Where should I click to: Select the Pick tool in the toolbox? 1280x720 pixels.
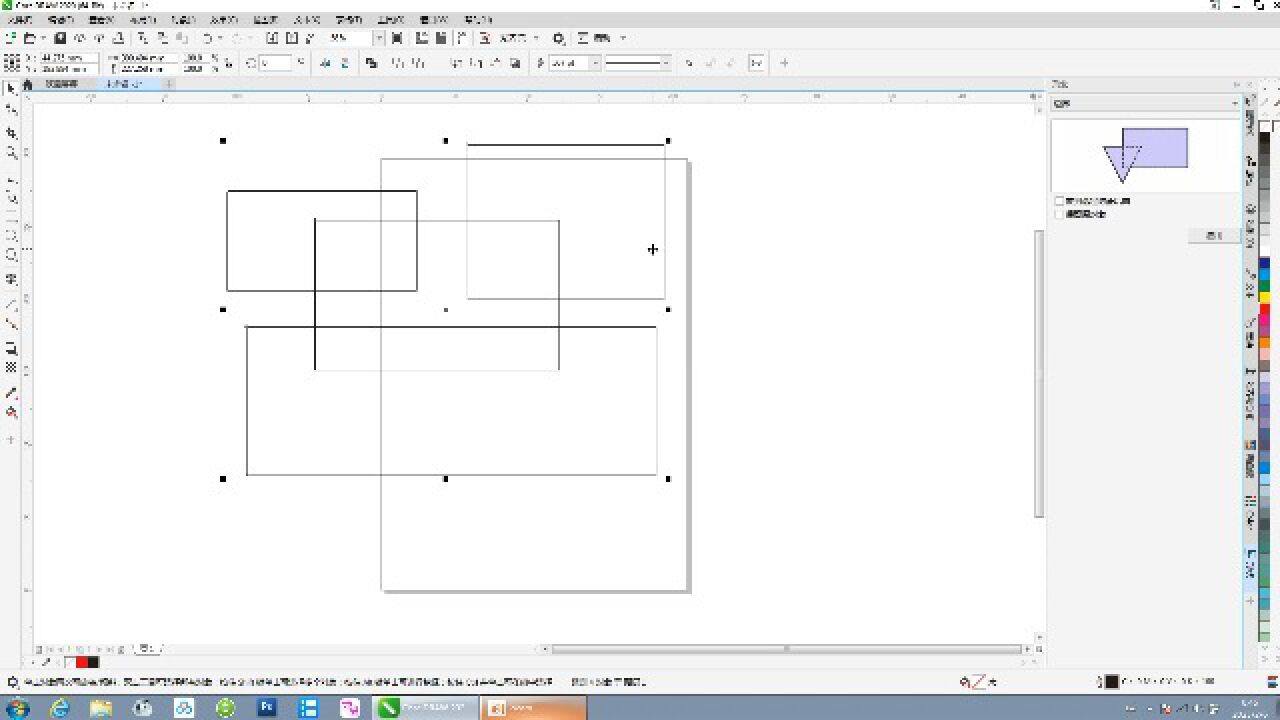point(12,89)
